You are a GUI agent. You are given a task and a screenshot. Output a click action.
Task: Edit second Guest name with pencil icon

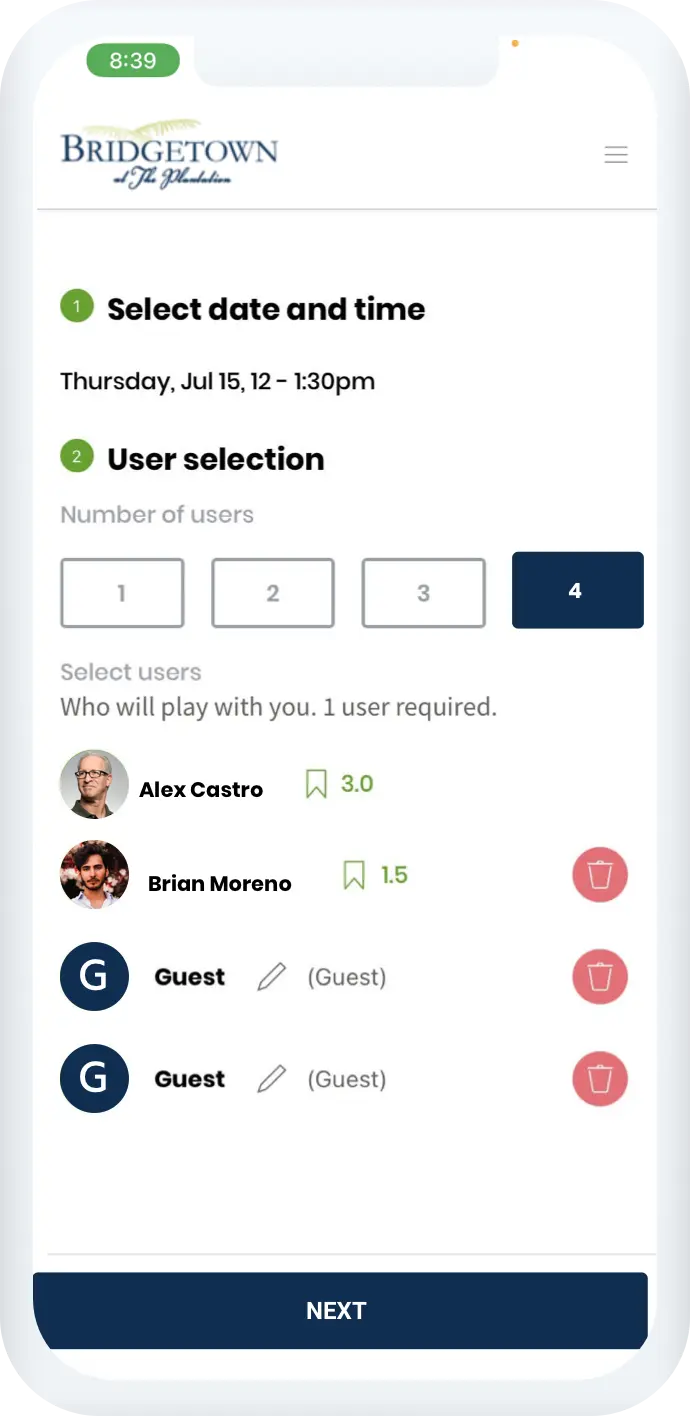(272, 1079)
